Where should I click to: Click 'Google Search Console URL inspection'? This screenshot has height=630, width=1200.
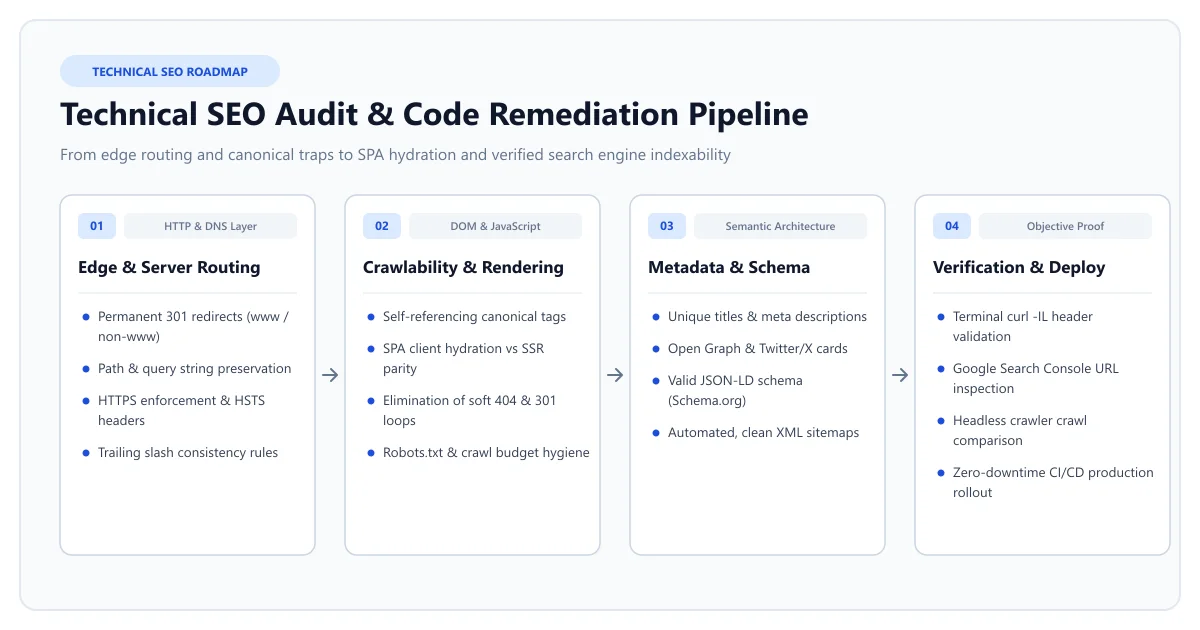[x=1036, y=378]
